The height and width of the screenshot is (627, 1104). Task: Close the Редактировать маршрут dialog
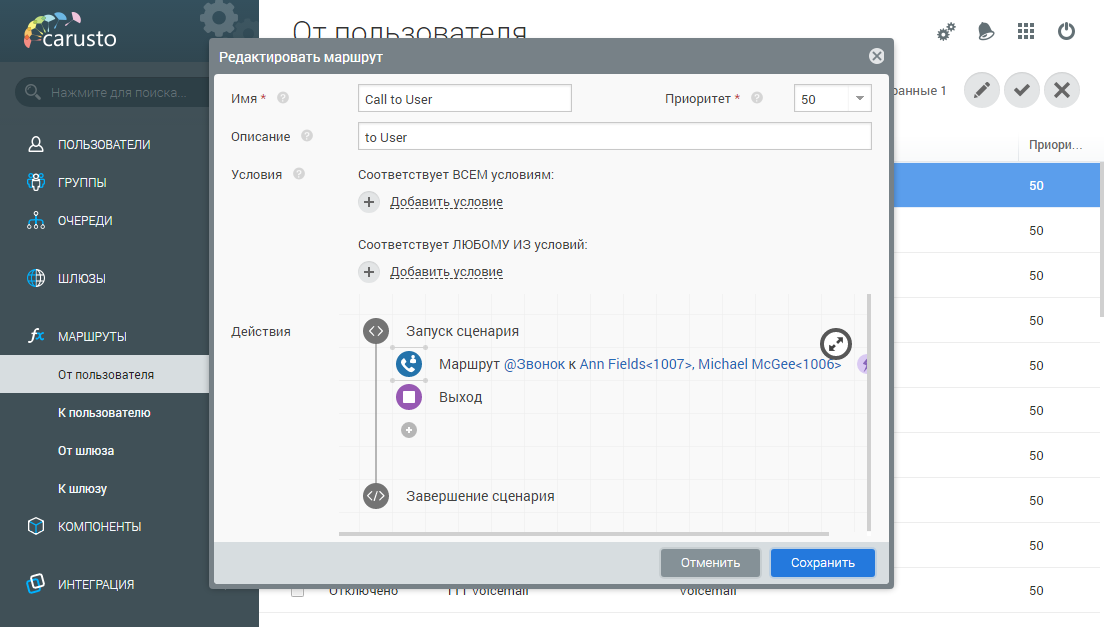pyautogui.click(x=876, y=56)
